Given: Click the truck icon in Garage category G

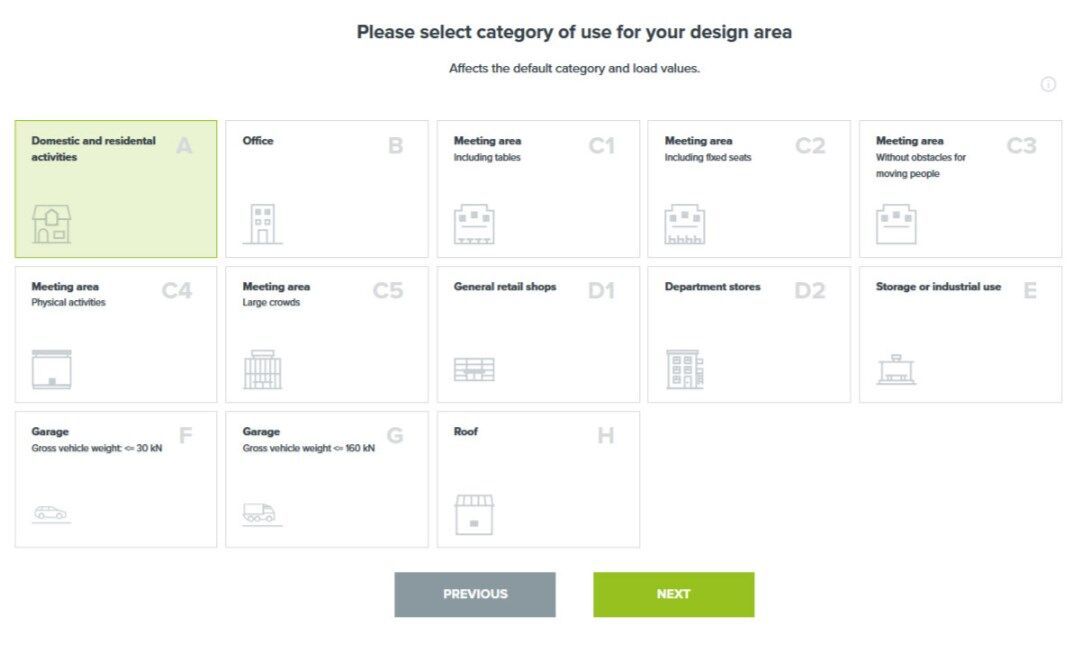Looking at the screenshot, I should click(262, 513).
